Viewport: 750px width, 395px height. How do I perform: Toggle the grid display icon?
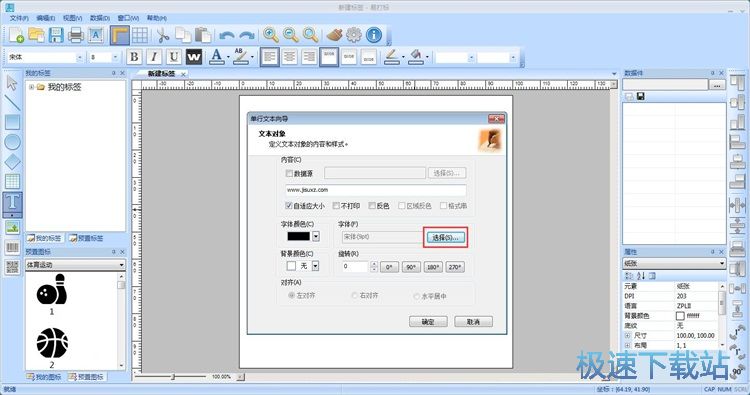coord(140,35)
